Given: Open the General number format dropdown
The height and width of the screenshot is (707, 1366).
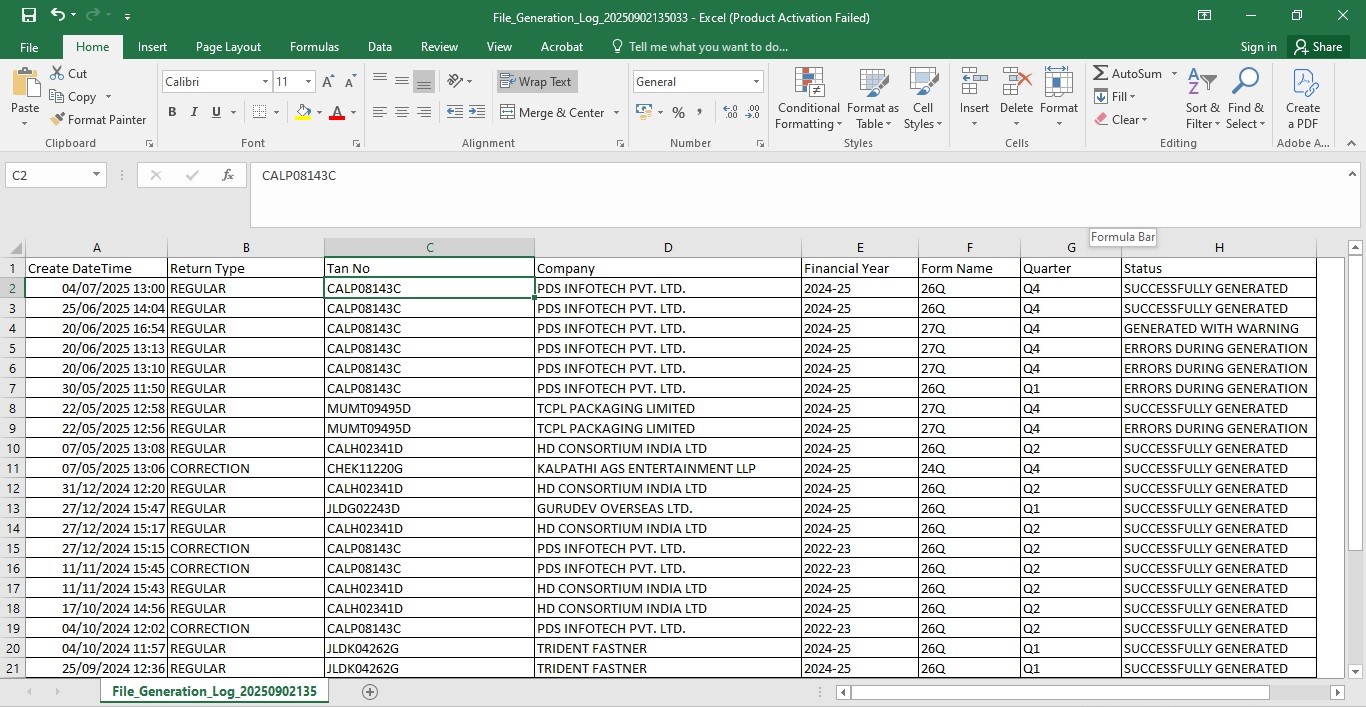Looking at the screenshot, I should [756, 82].
